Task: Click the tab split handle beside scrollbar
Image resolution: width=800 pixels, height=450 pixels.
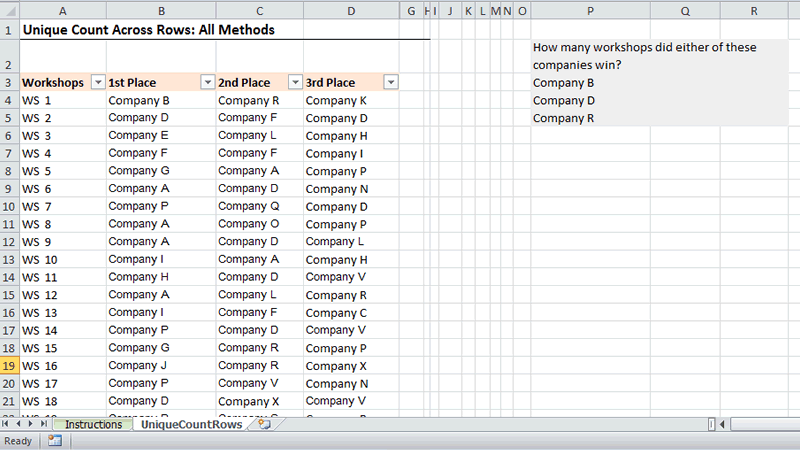Action: pos(711,425)
